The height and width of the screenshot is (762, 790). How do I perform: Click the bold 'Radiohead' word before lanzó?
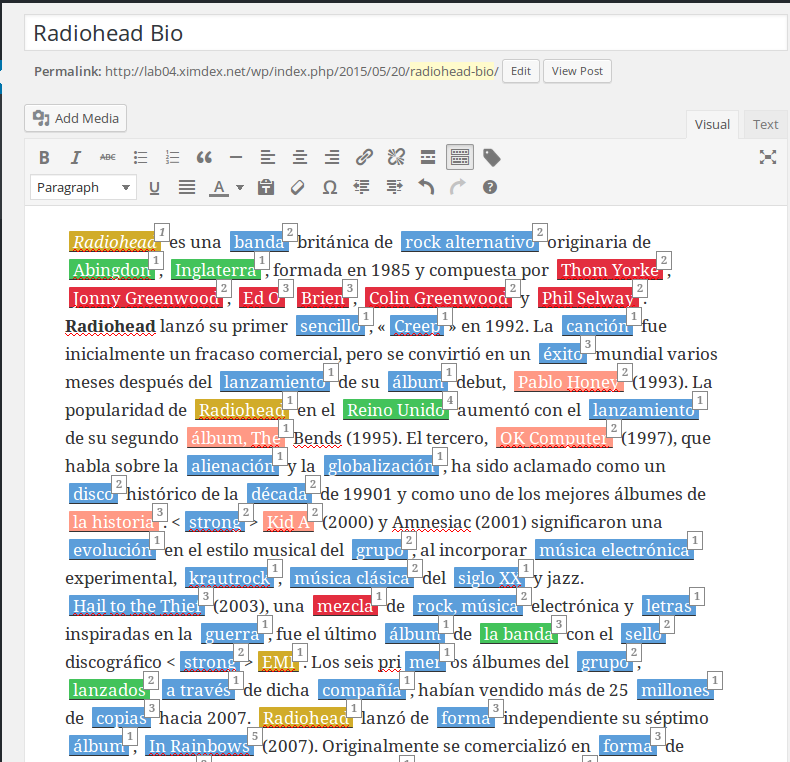(110, 326)
